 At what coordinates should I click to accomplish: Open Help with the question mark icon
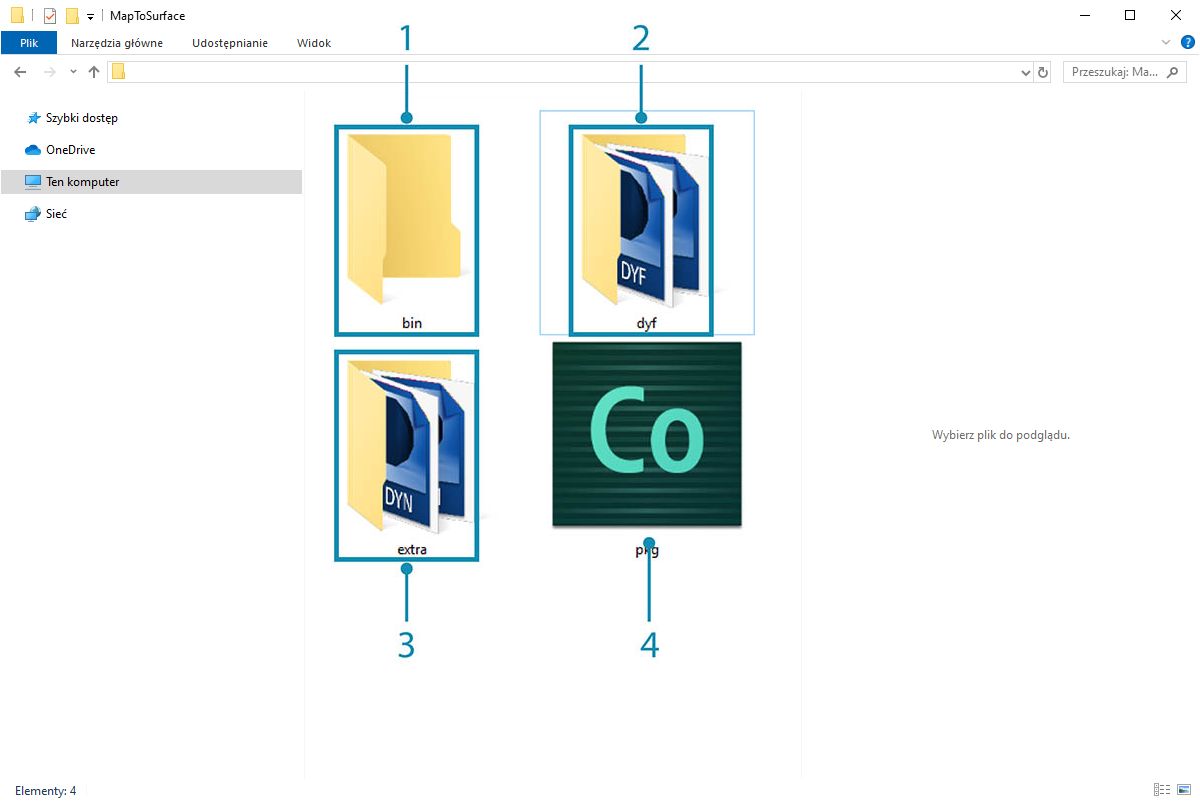pyautogui.click(x=1188, y=42)
